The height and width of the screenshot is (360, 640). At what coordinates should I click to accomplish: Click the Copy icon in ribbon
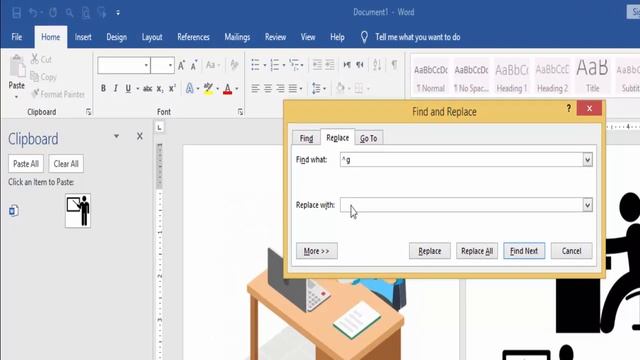pos(35,77)
